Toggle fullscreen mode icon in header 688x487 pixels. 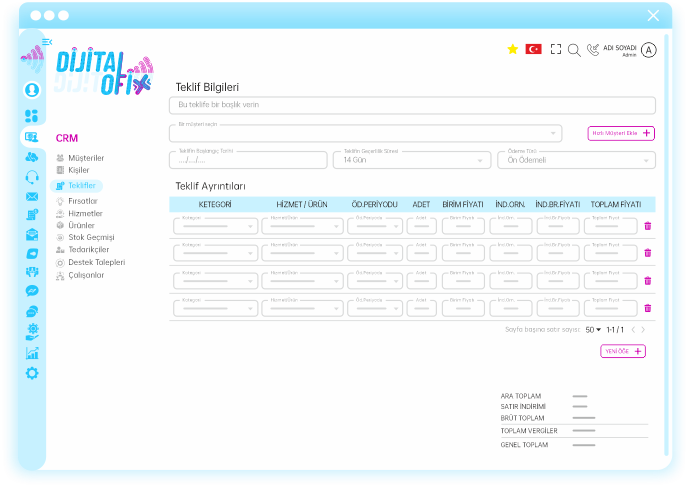pyautogui.click(x=556, y=49)
